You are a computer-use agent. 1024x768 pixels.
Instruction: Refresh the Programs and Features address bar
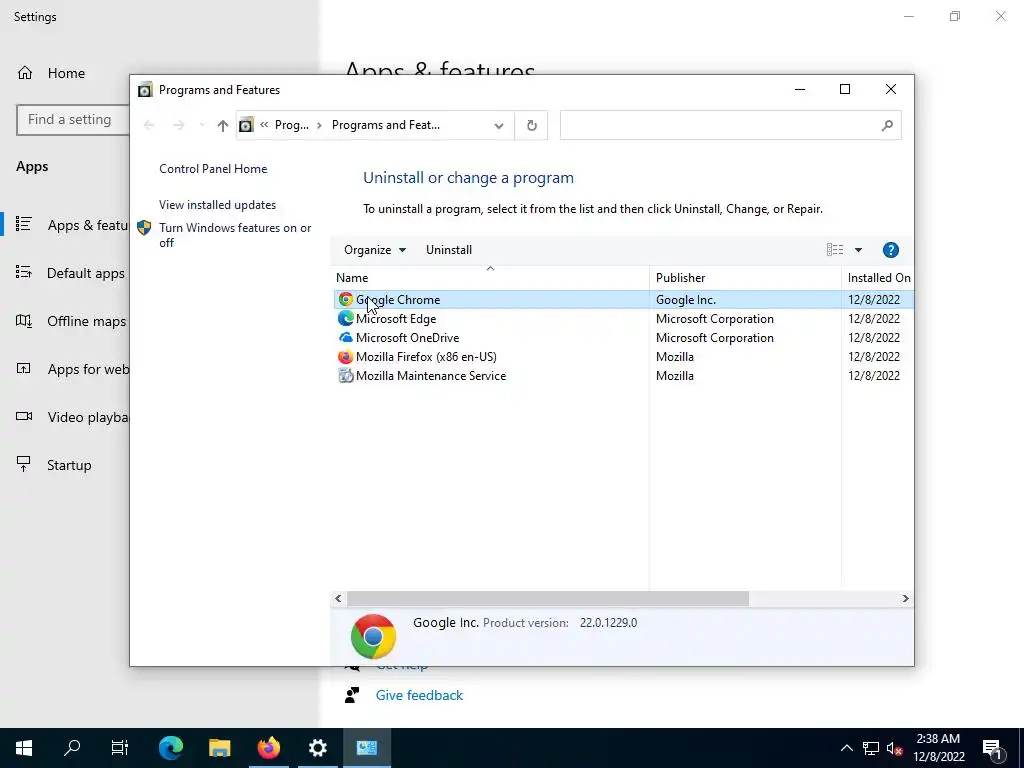[532, 125]
